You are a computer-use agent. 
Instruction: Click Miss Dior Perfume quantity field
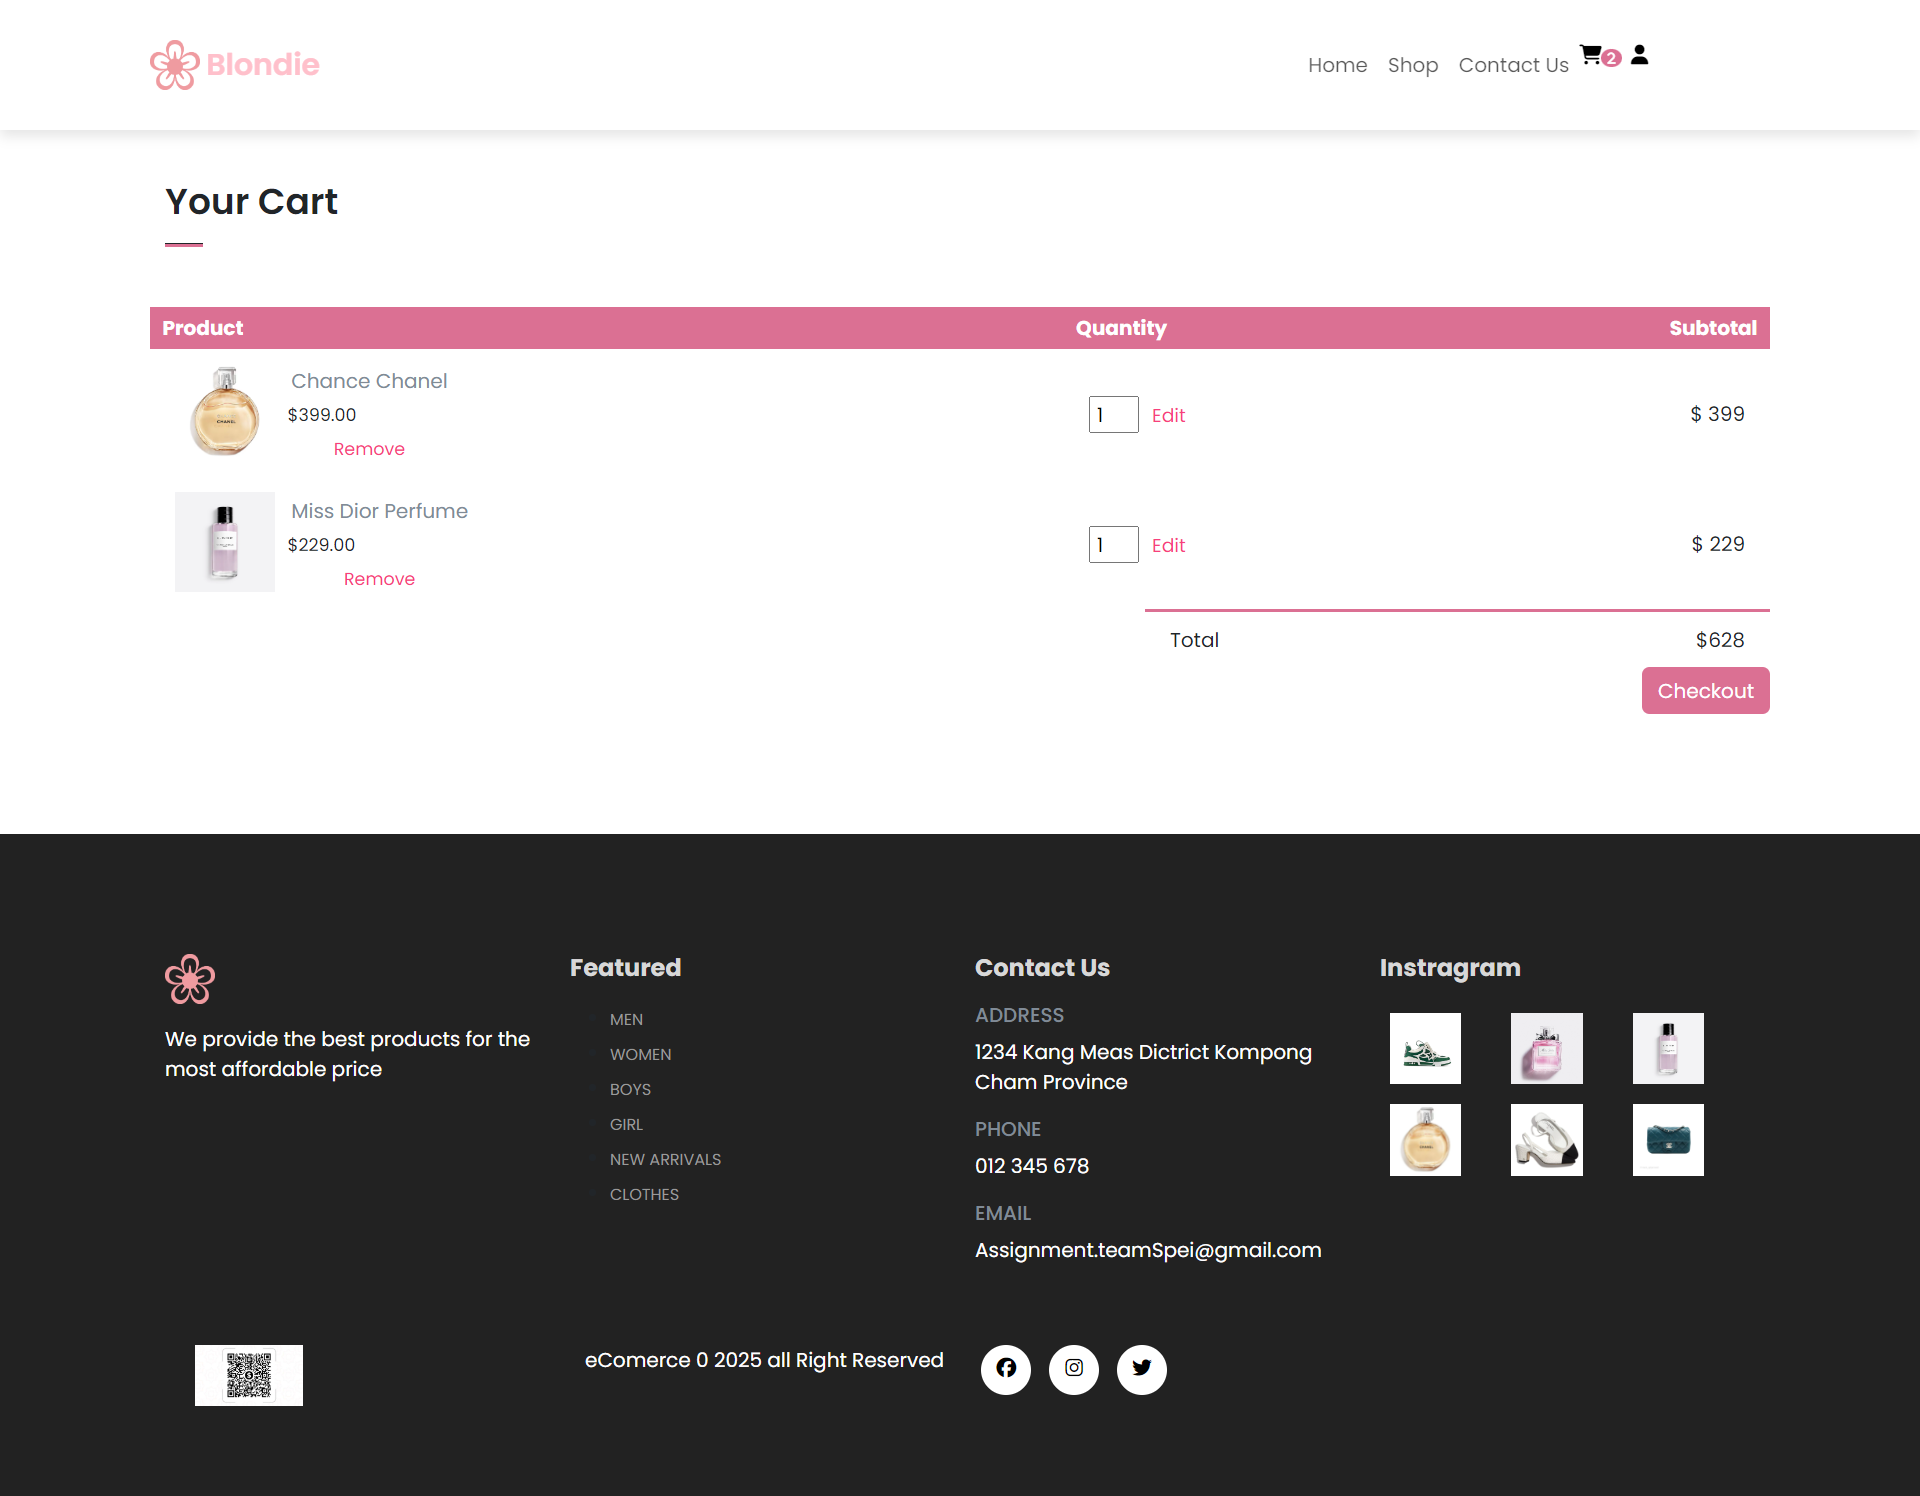pos(1113,545)
